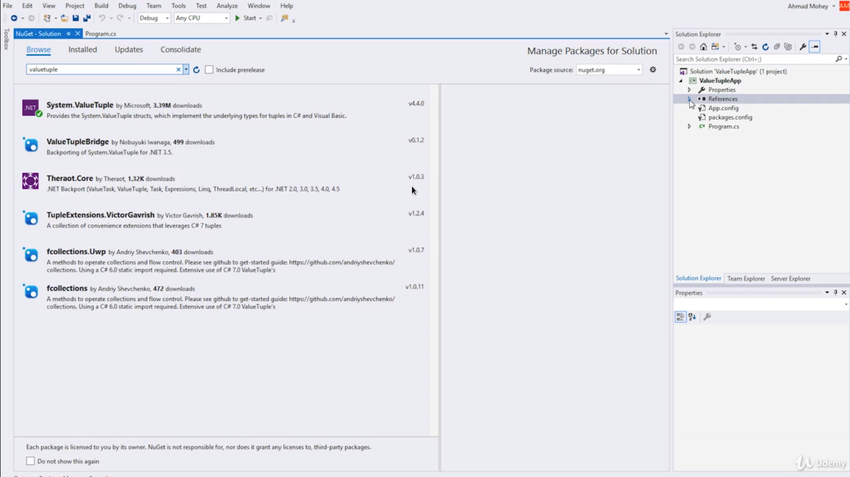
Task: Switch to the Program.cs tab
Action: (101, 34)
